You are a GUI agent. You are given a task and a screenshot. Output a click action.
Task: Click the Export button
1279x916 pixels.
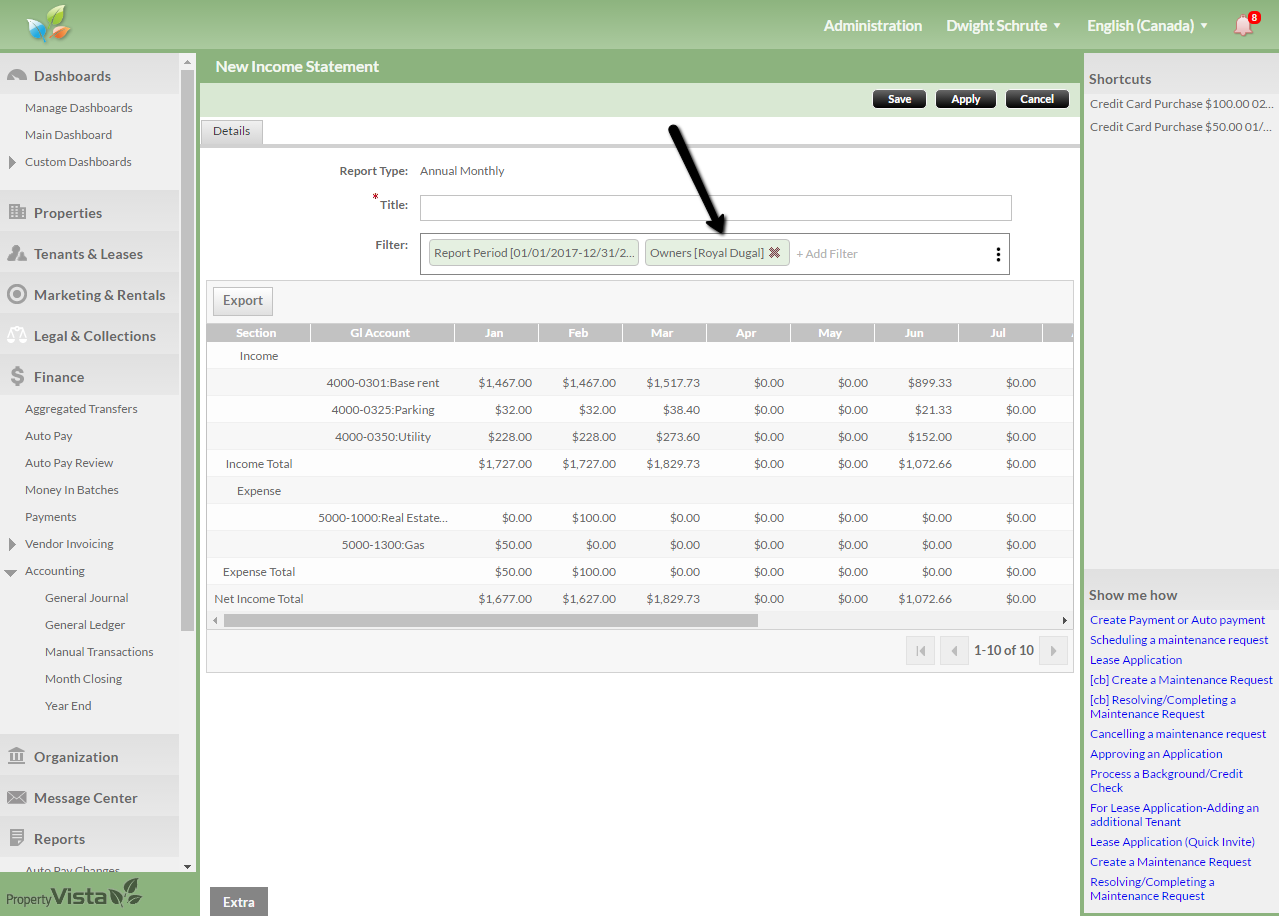242,301
